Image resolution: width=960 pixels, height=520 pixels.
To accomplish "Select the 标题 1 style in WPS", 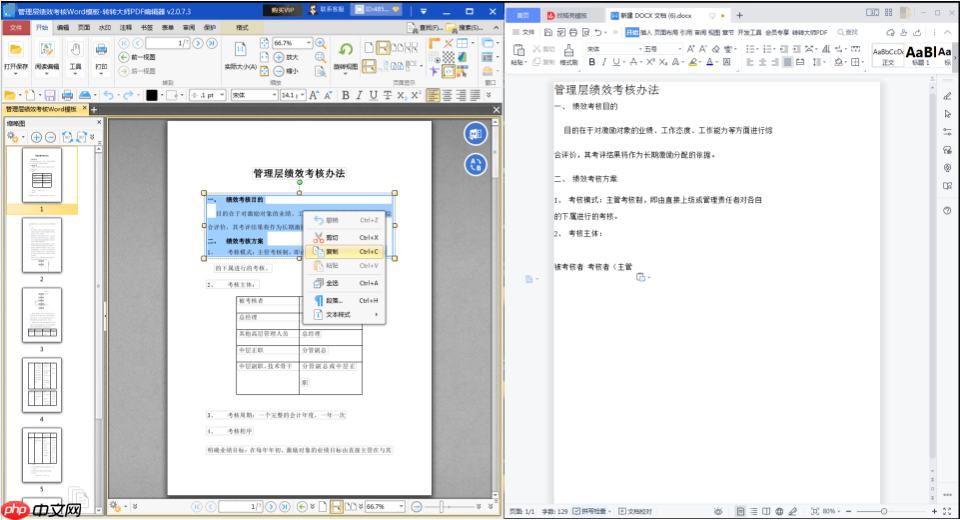I will [x=921, y=55].
